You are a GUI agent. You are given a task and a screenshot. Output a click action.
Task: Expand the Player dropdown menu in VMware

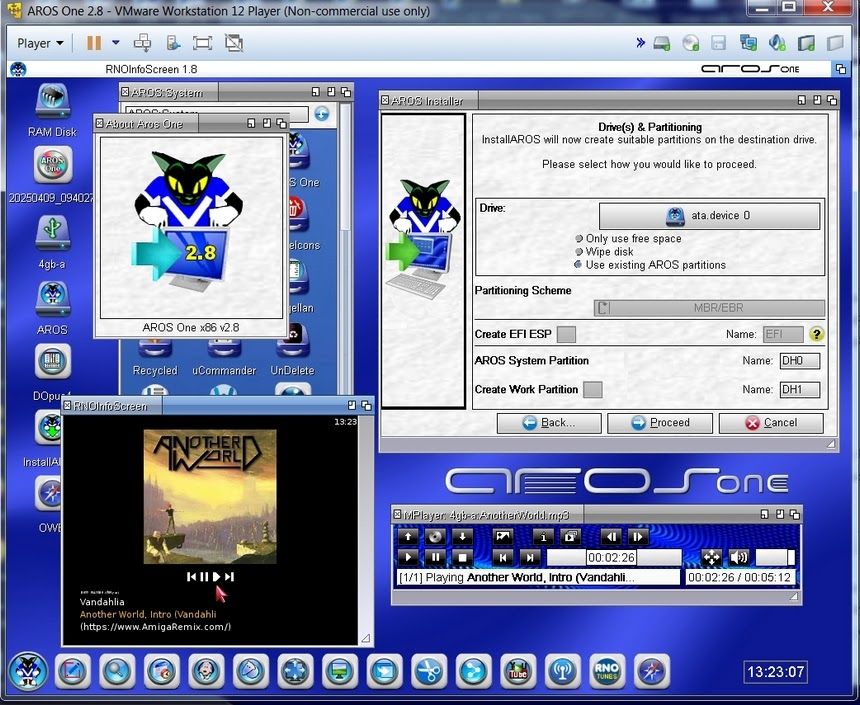click(40, 43)
